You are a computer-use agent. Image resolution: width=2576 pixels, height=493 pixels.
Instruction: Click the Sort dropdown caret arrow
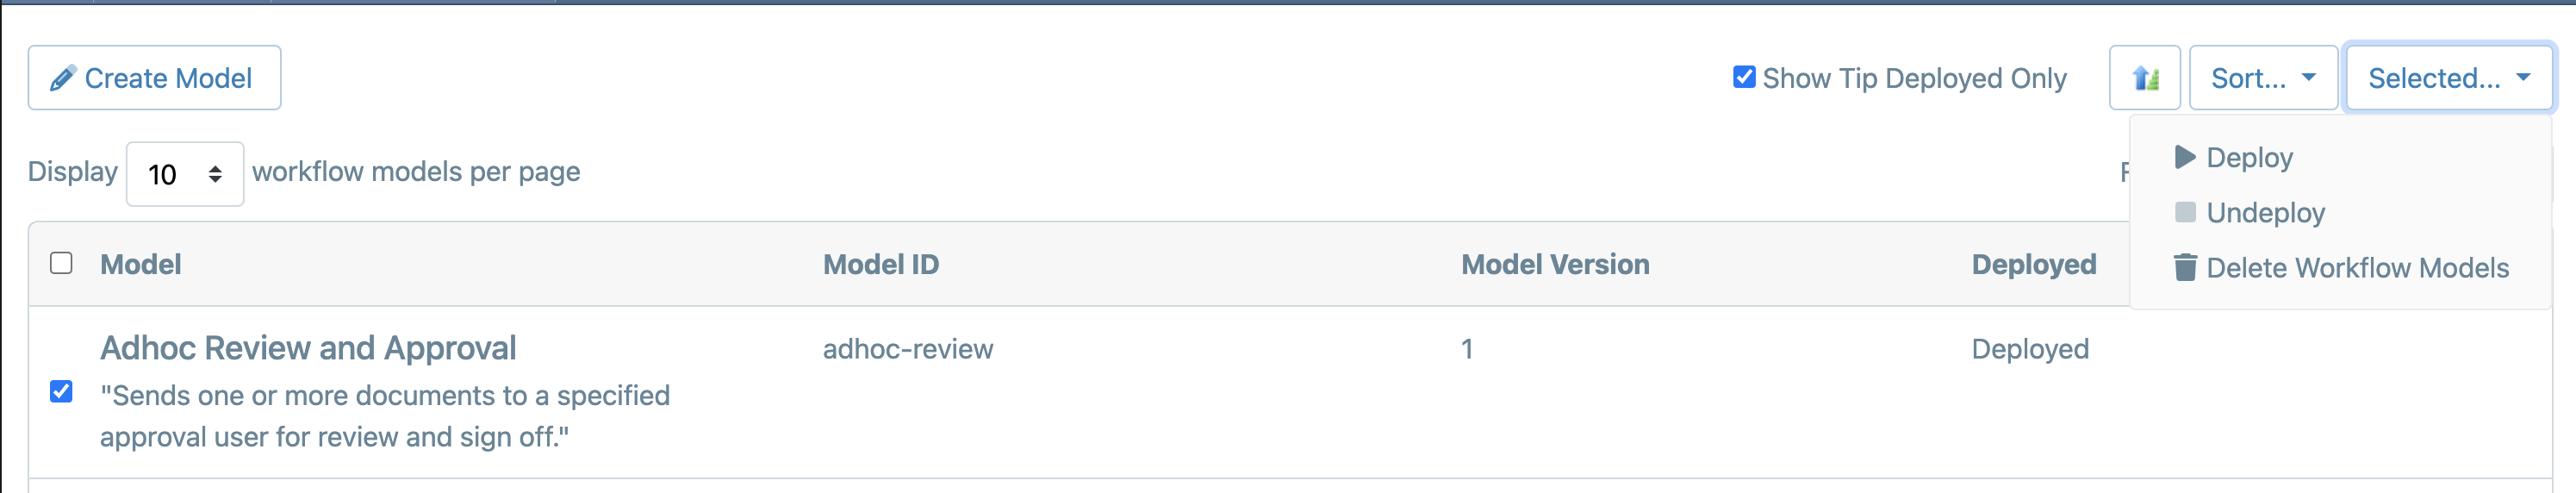(2309, 77)
